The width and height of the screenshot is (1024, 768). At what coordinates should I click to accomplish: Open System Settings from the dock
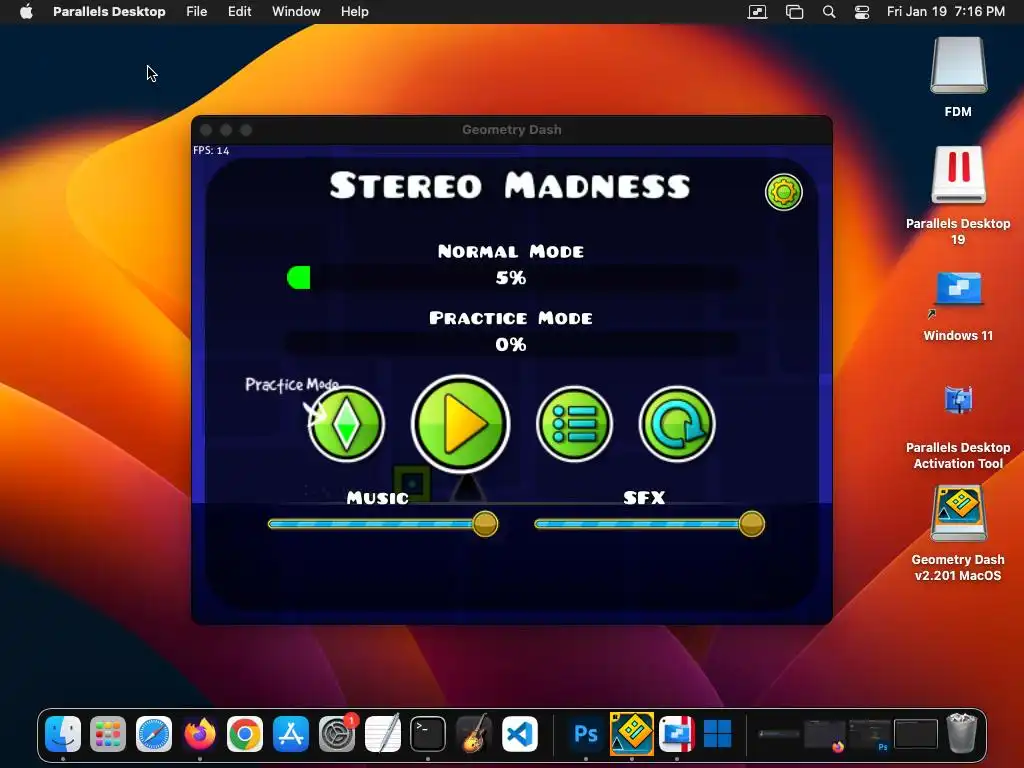click(336, 734)
